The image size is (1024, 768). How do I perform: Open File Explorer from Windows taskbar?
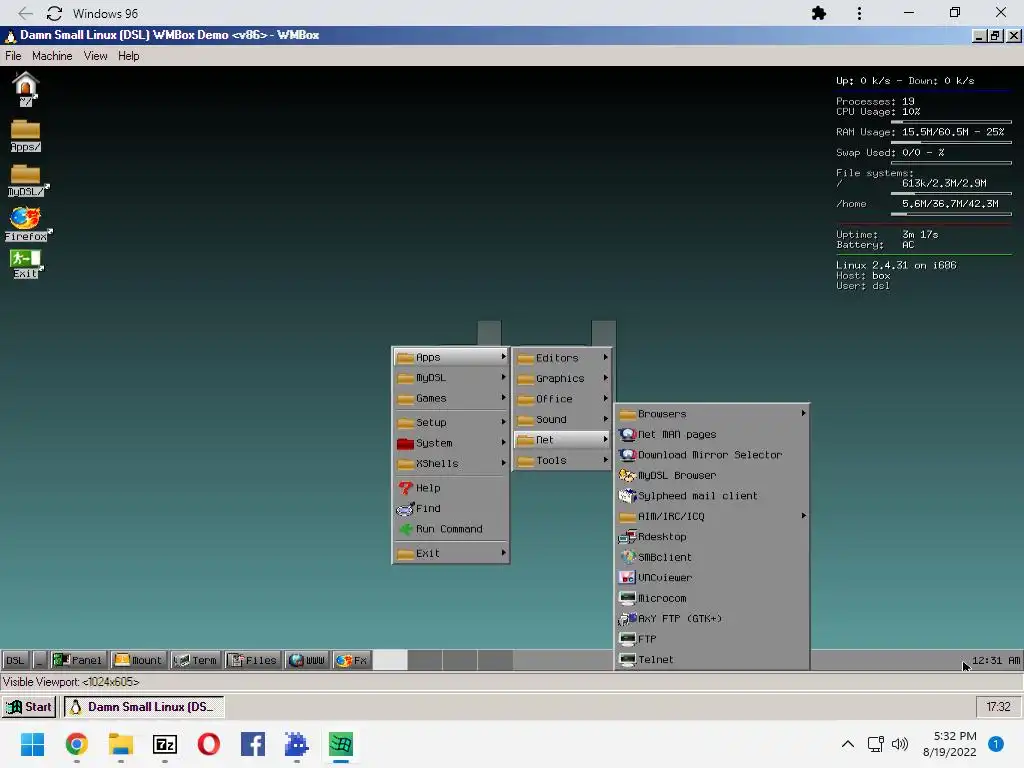coord(121,744)
